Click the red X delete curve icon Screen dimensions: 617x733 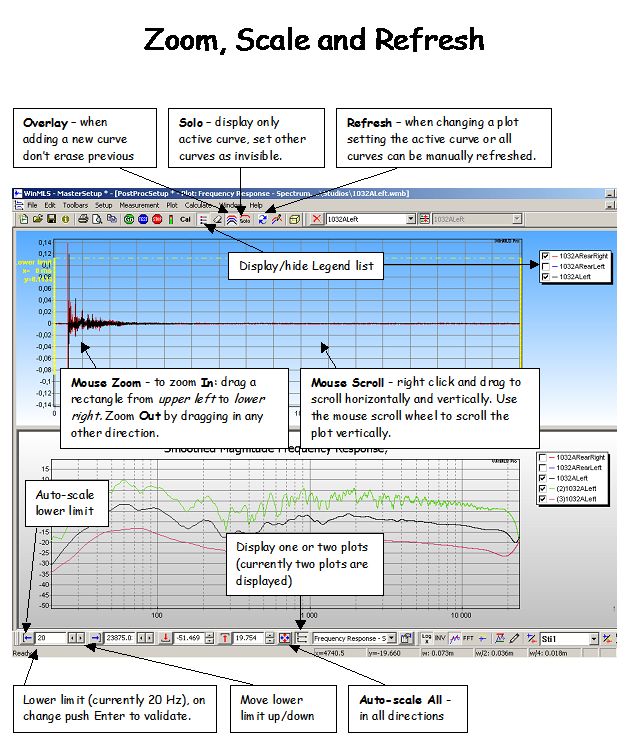[x=317, y=219]
